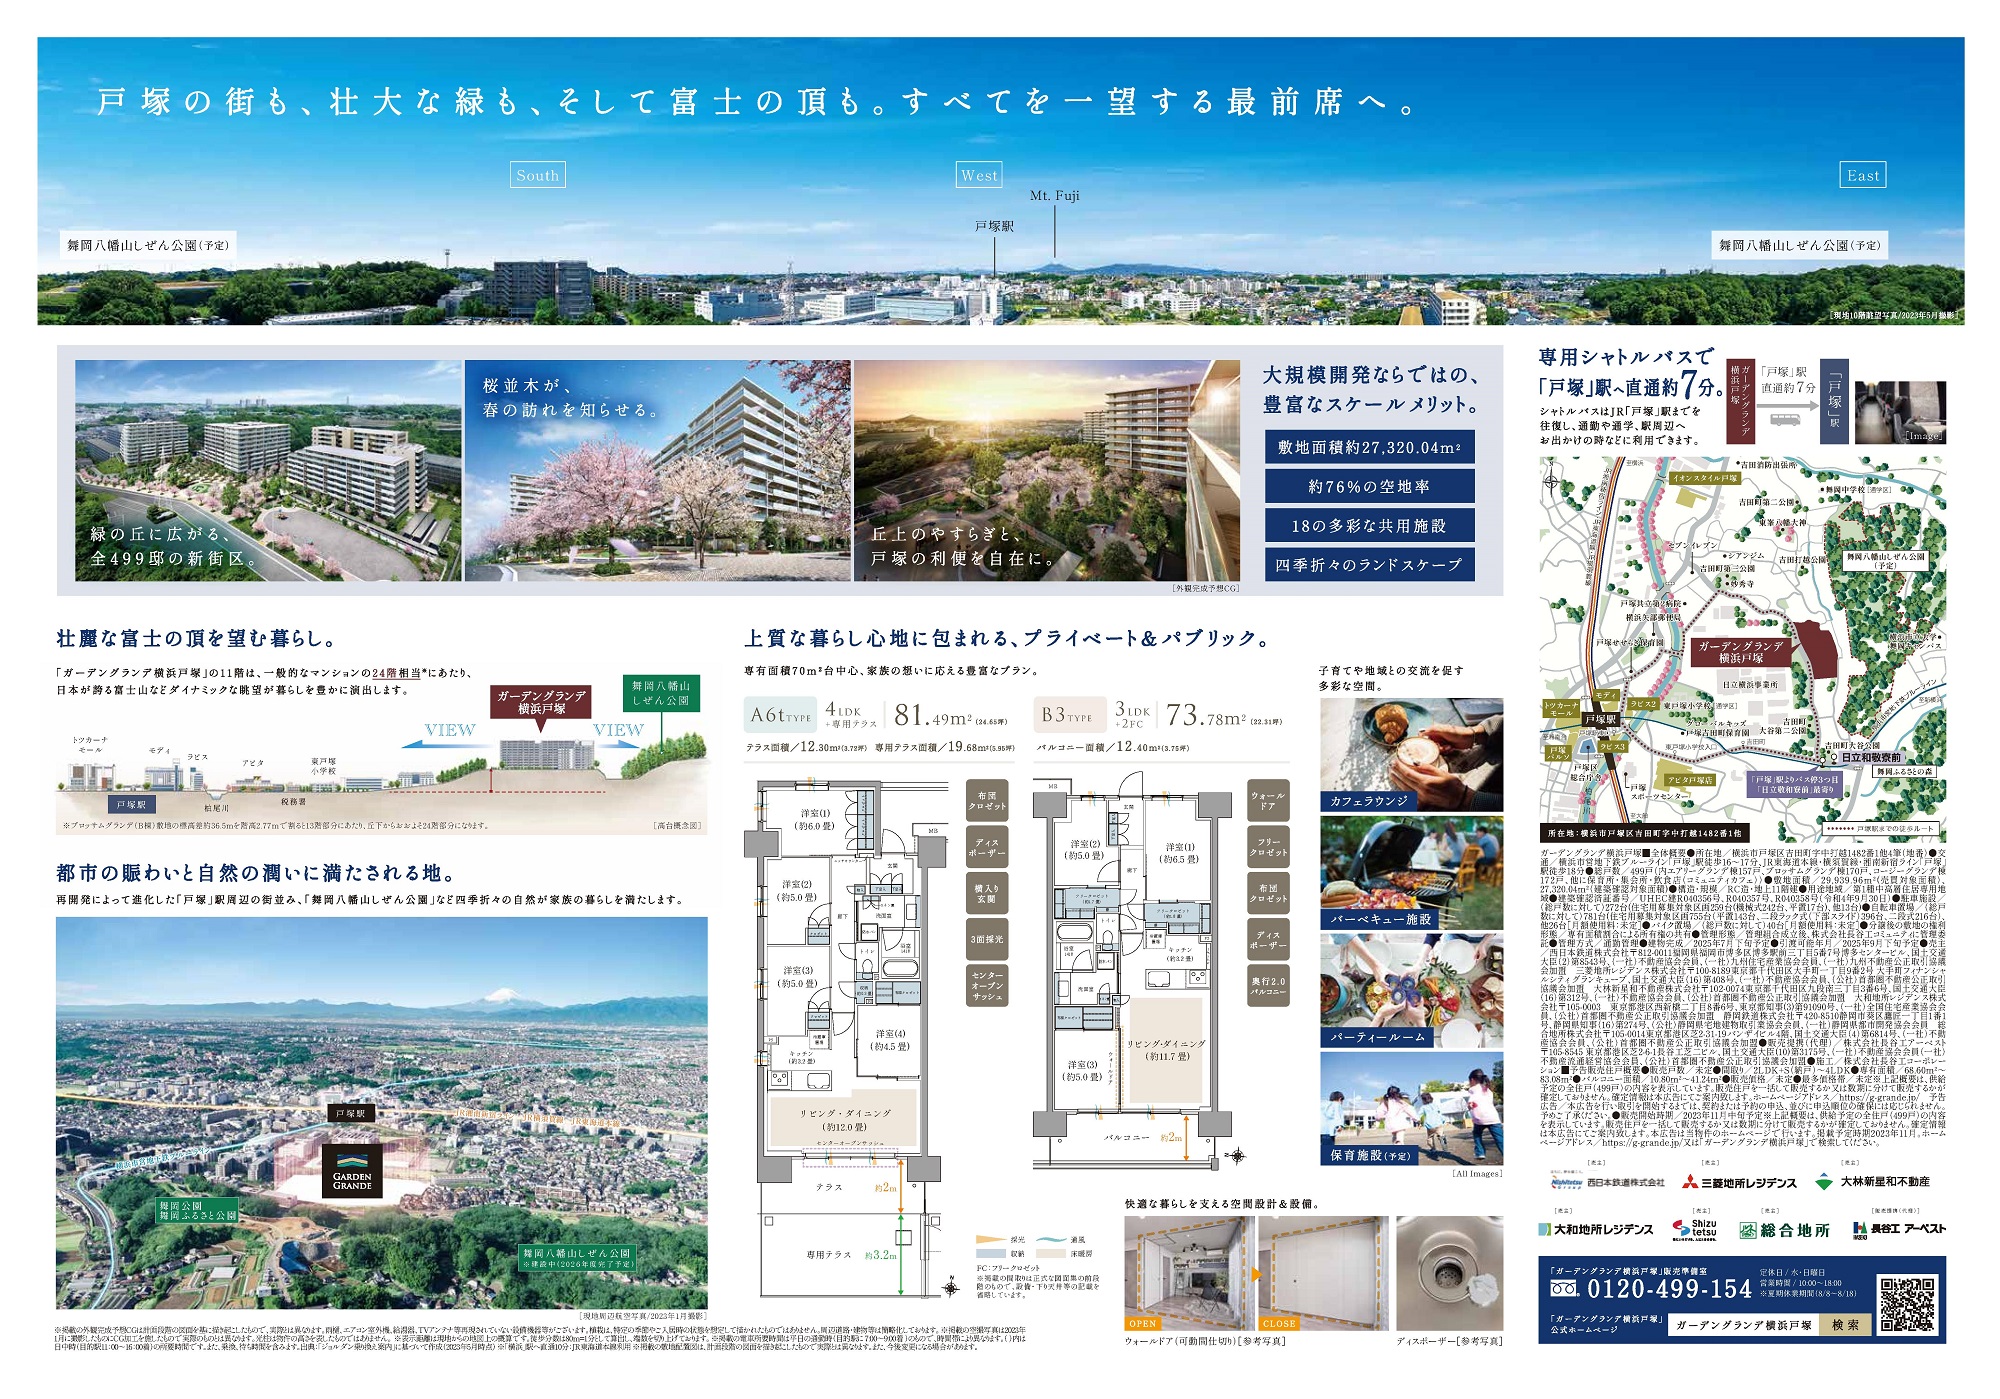Open the OPEN wall door photo
Viewport: 2000px width, 1399px height.
coord(1191,1273)
